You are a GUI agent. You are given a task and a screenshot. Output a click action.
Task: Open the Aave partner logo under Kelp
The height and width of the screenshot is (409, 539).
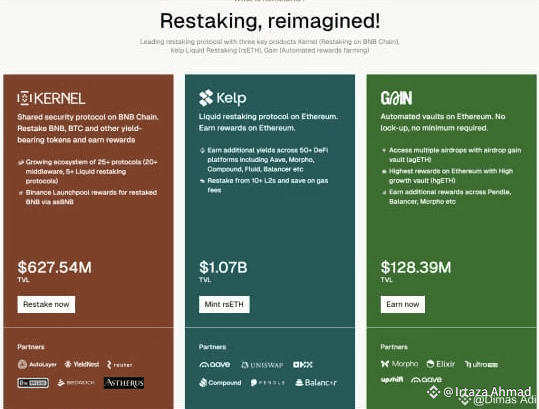[x=215, y=365]
